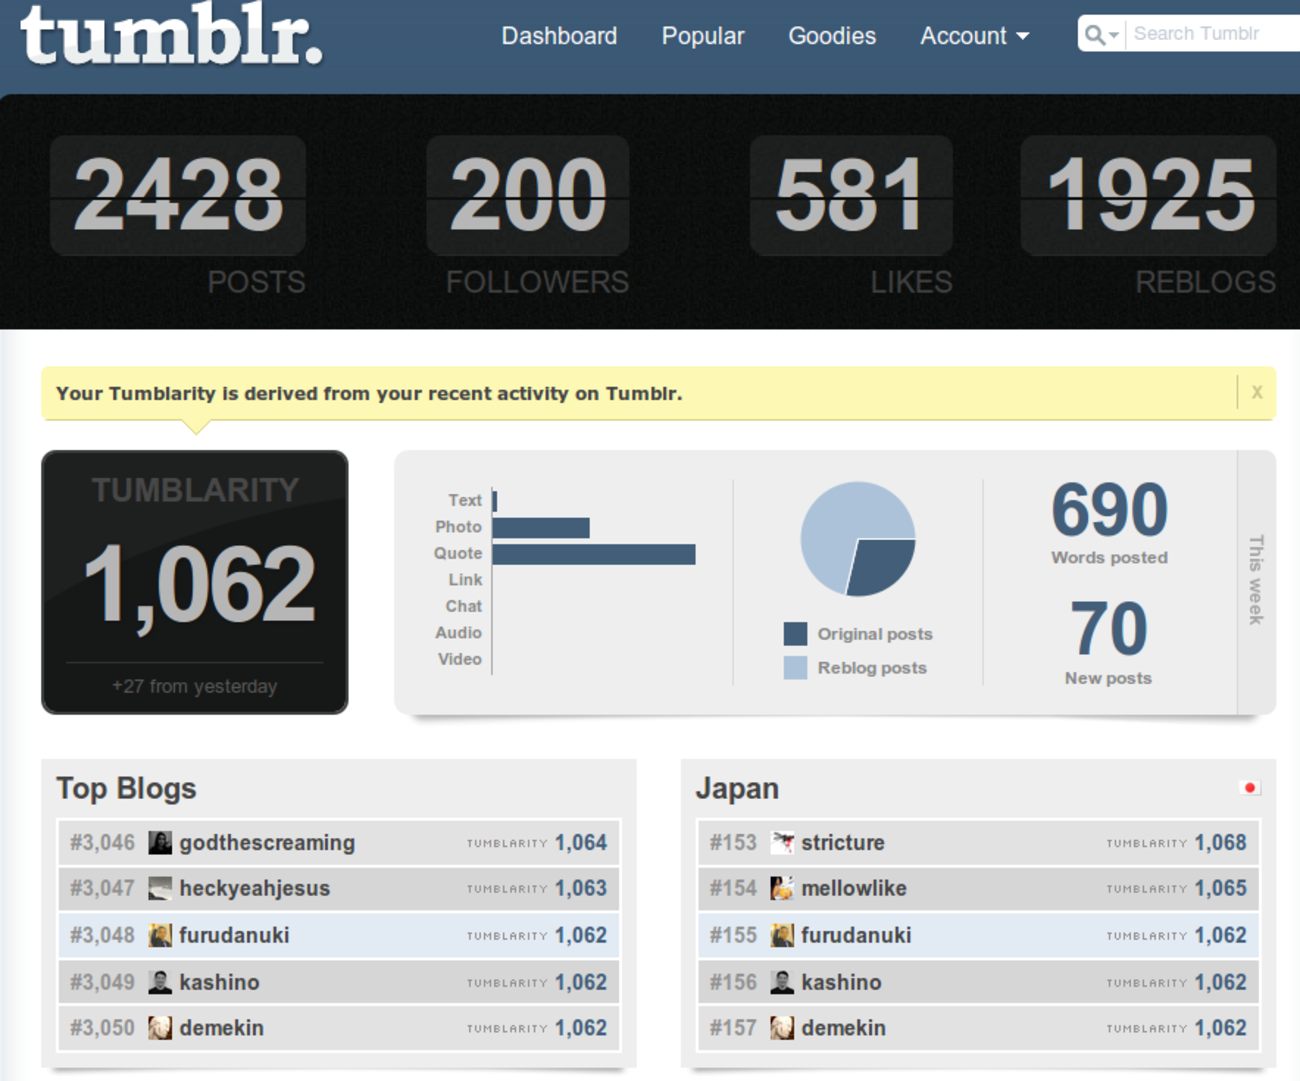Screen dimensions: 1300x1081
Task: Go to the Dashboard page
Action: point(559,36)
